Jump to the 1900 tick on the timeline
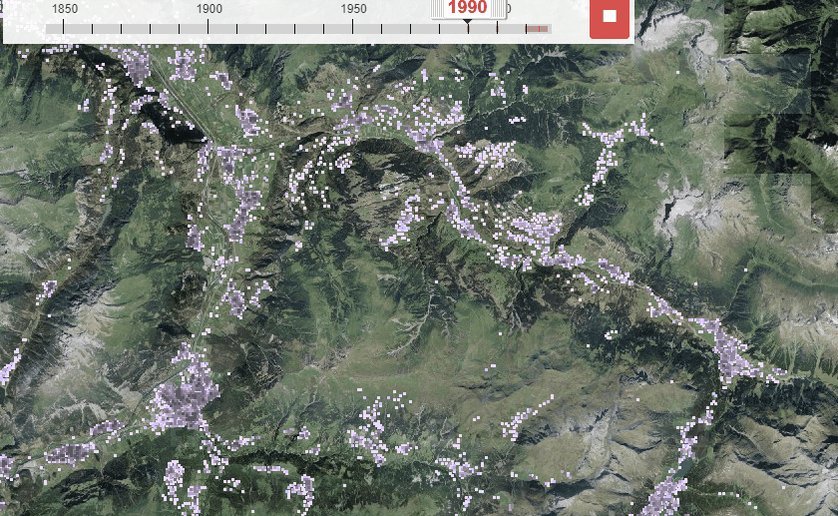 click(208, 28)
